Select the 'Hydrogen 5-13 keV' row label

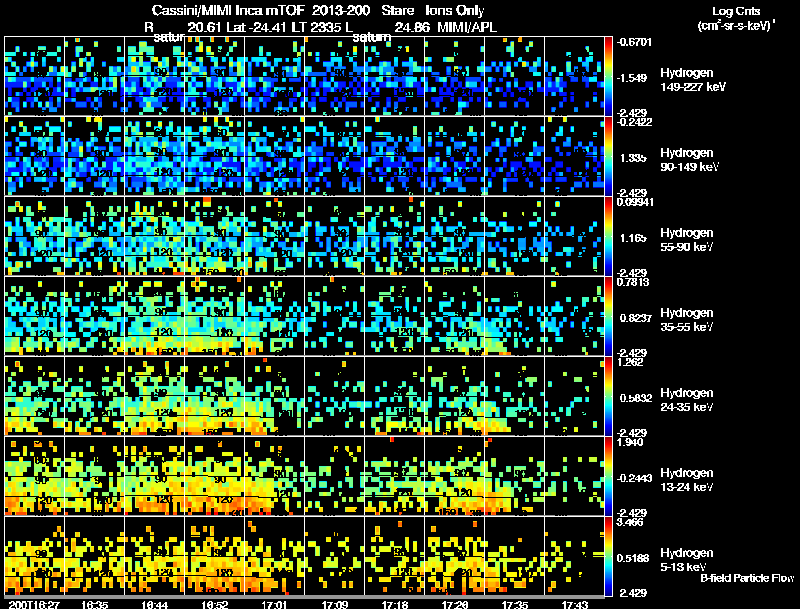[x=687, y=560]
